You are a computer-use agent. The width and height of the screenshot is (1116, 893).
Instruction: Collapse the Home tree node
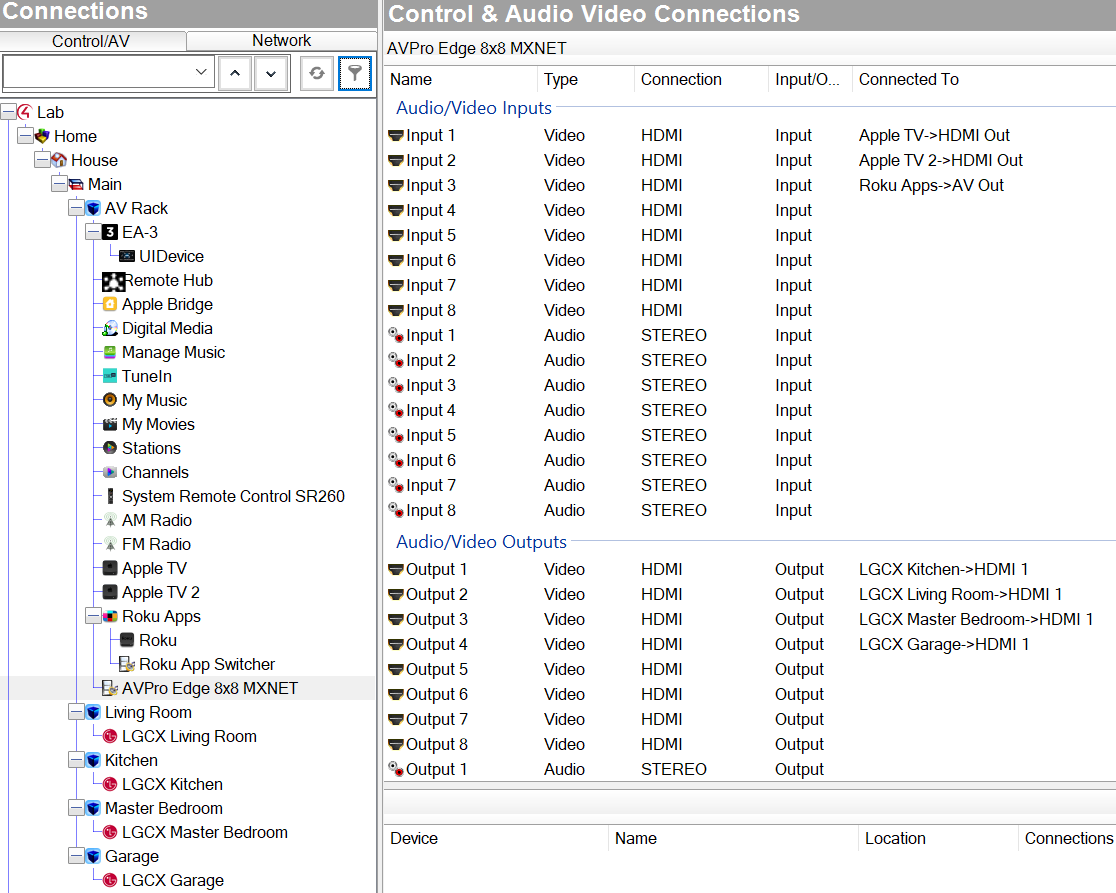pos(26,136)
